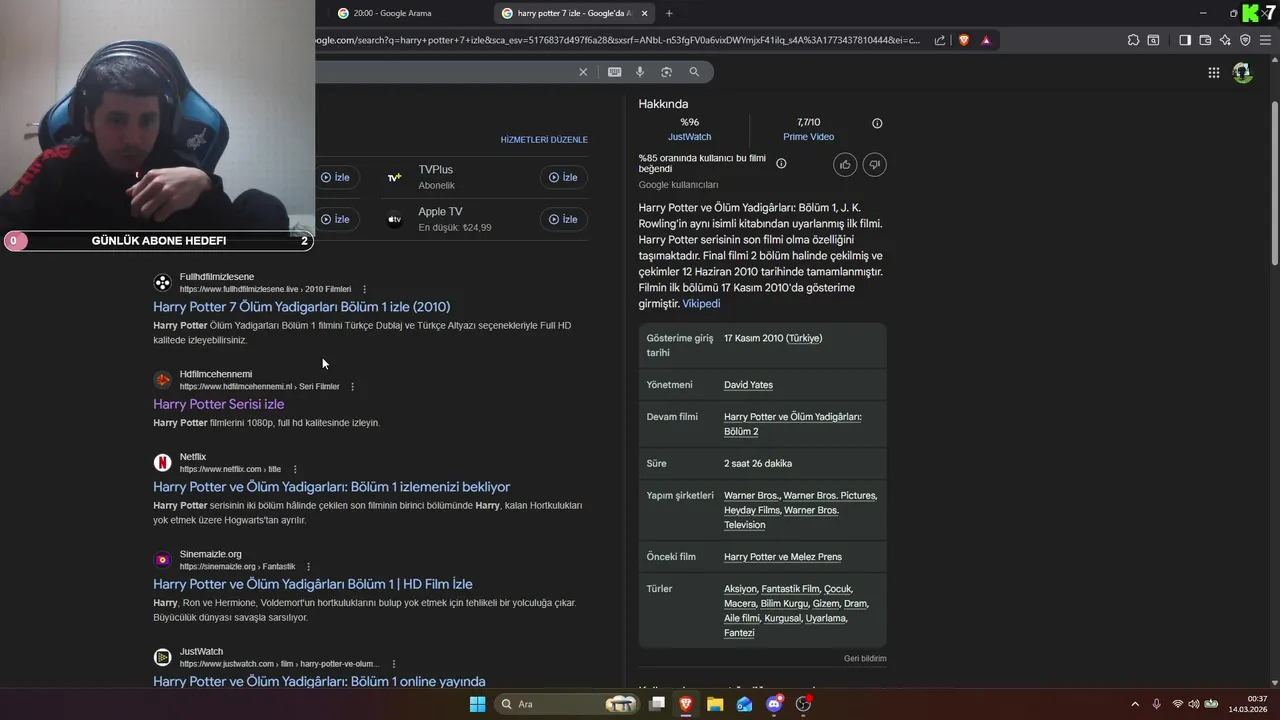
Task: Click the taskbar 'Ara' search box
Action: click(x=566, y=704)
